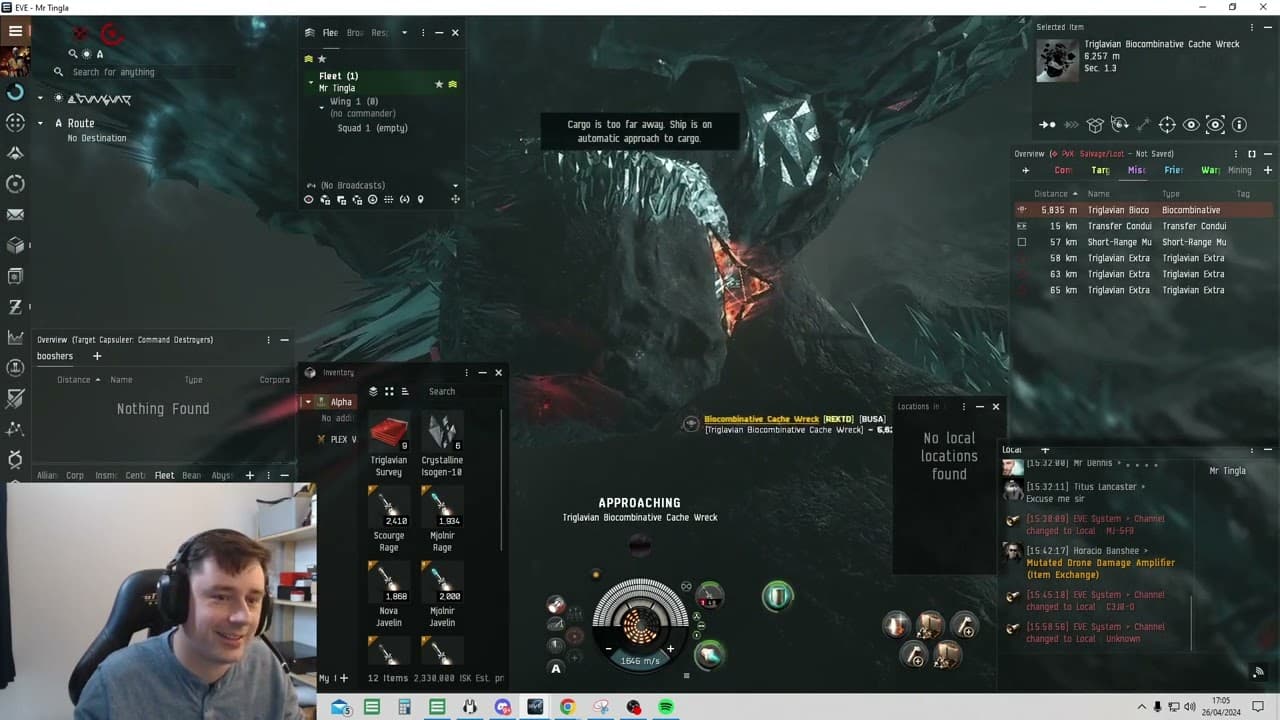Toggle the autopilot A button
The height and width of the screenshot is (720, 1280).
tap(556, 668)
